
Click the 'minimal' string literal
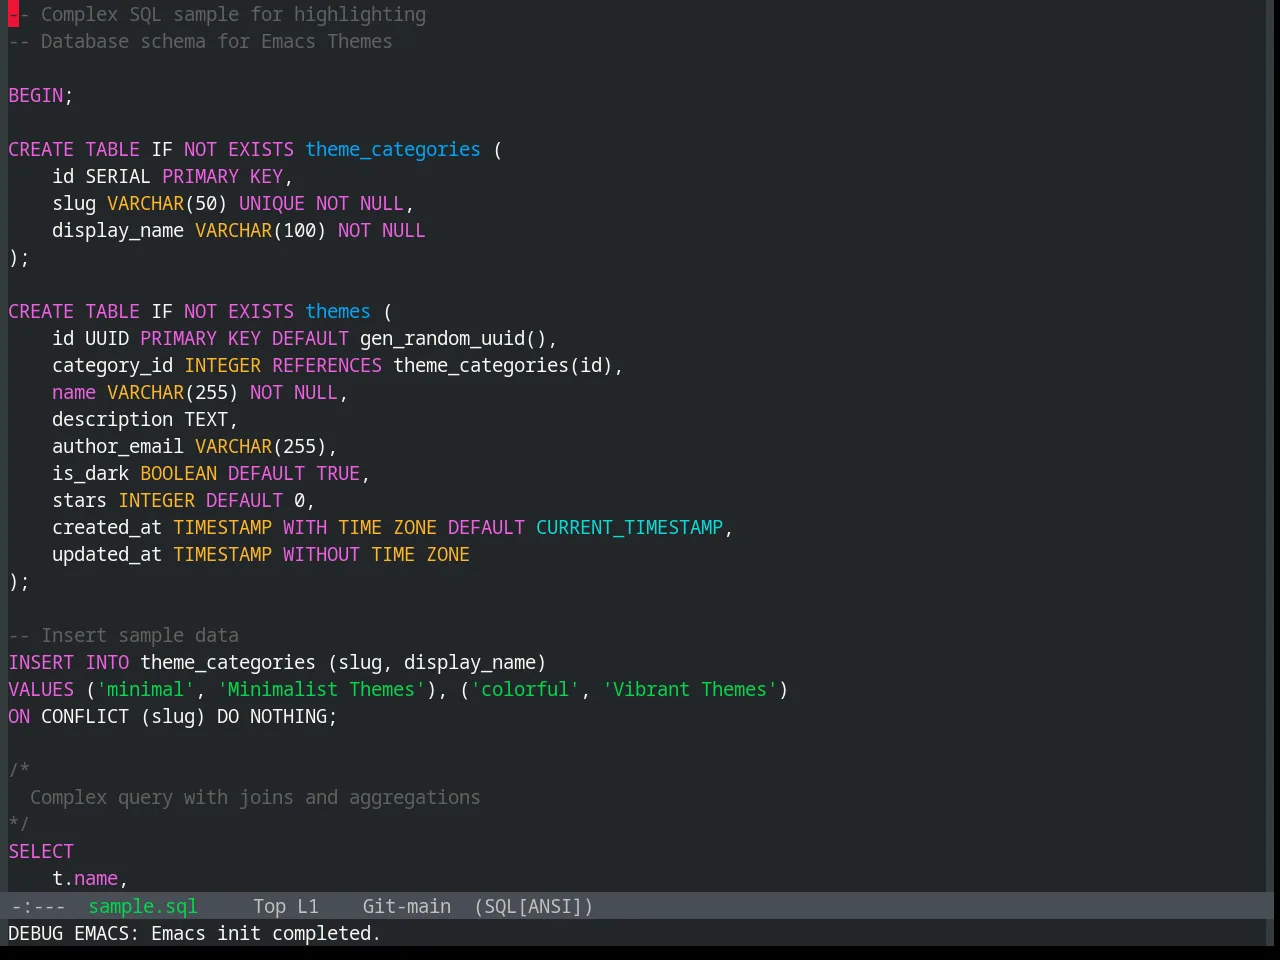(146, 690)
